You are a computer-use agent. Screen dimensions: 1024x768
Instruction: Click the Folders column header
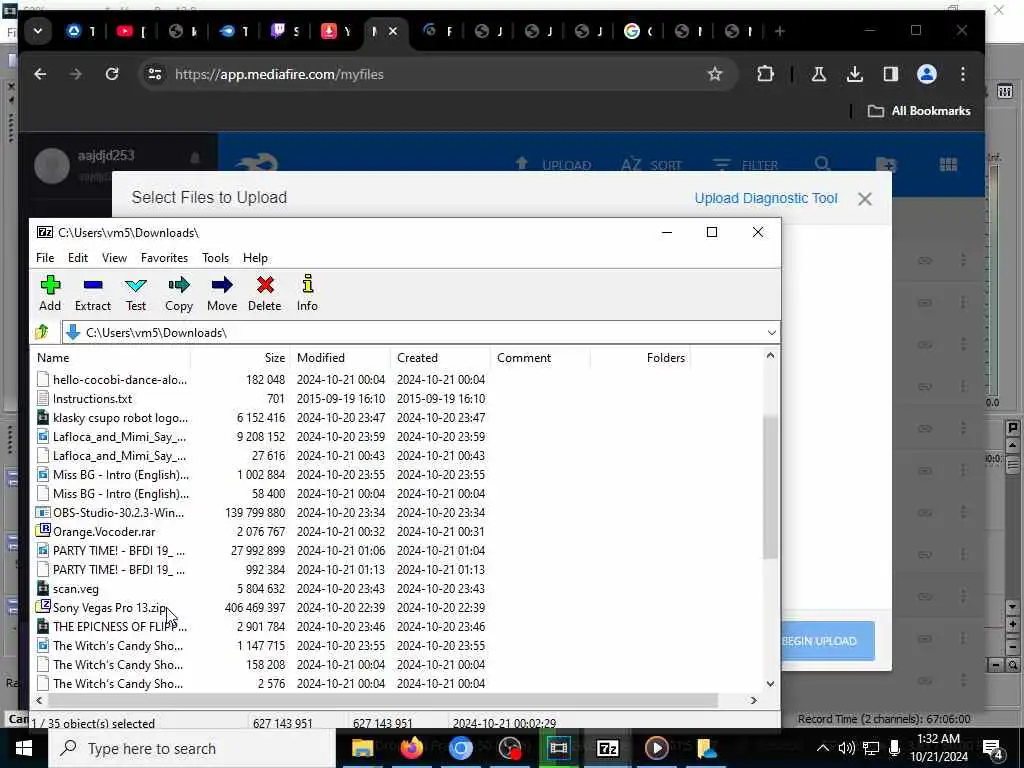click(640, 358)
